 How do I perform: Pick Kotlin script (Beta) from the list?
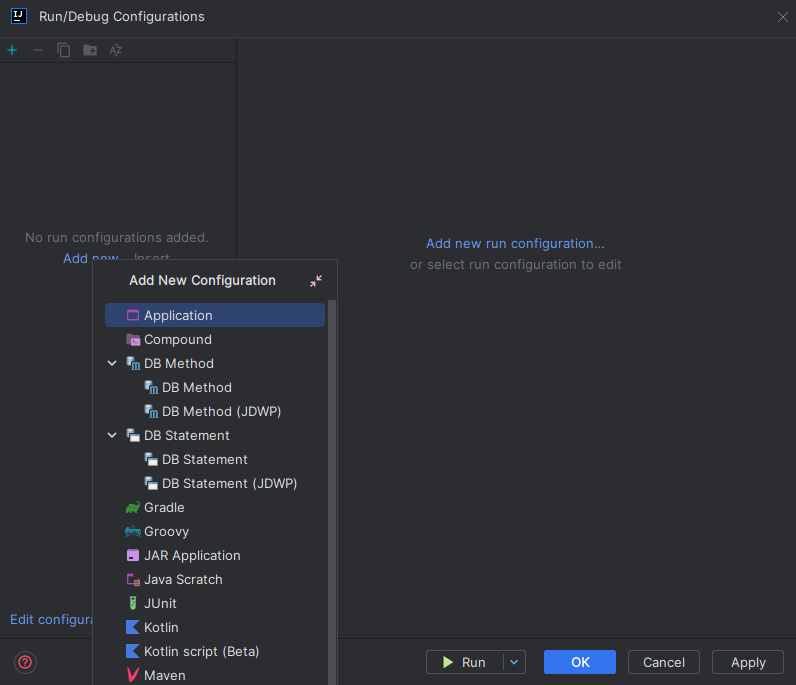[215, 651]
